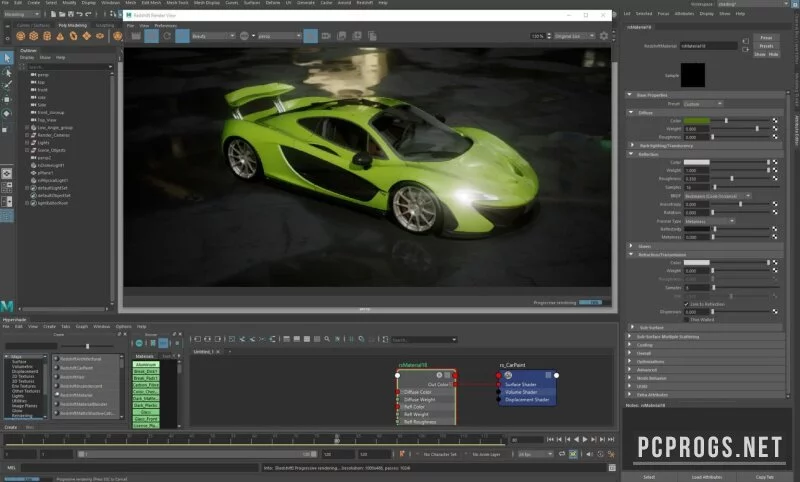
Task: Expand the Low_Angle_group outliner node
Action: pyautogui.click(x=27, y=128)
